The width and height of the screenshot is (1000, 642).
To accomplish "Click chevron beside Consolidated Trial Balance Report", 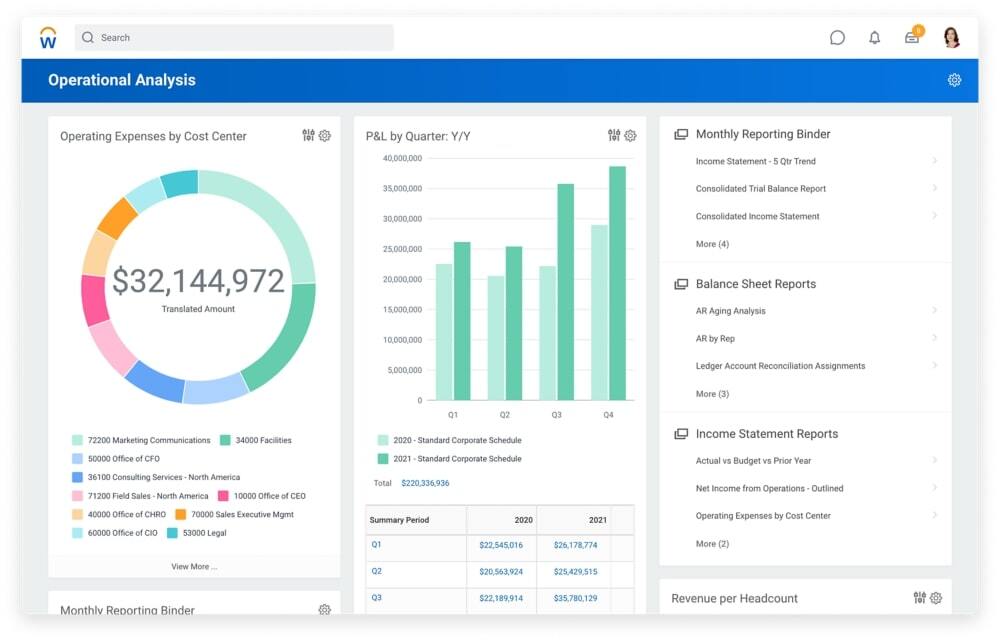I will coord(934,188).
